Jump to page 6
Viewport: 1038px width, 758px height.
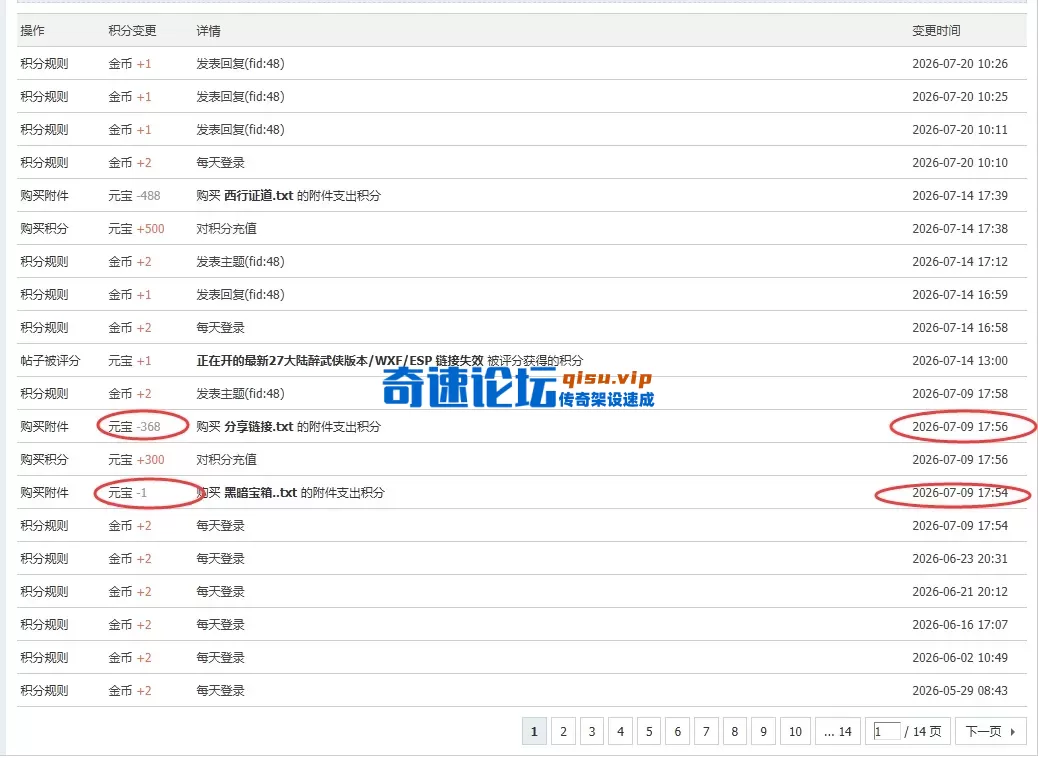(x=677, y=732)
